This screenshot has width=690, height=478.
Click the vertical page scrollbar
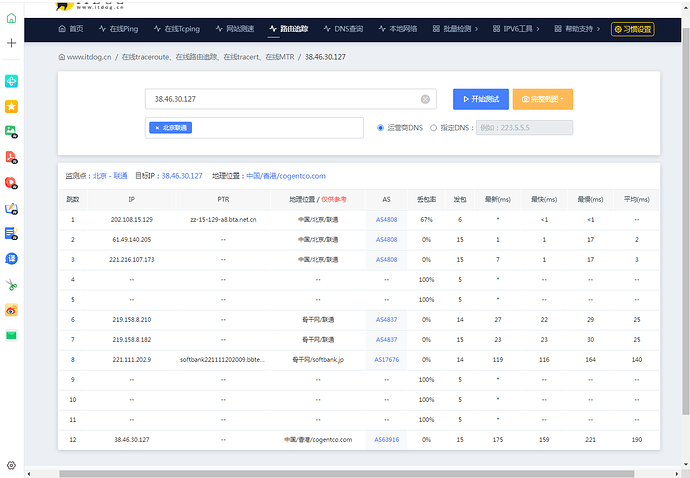[x=686, y=220]
